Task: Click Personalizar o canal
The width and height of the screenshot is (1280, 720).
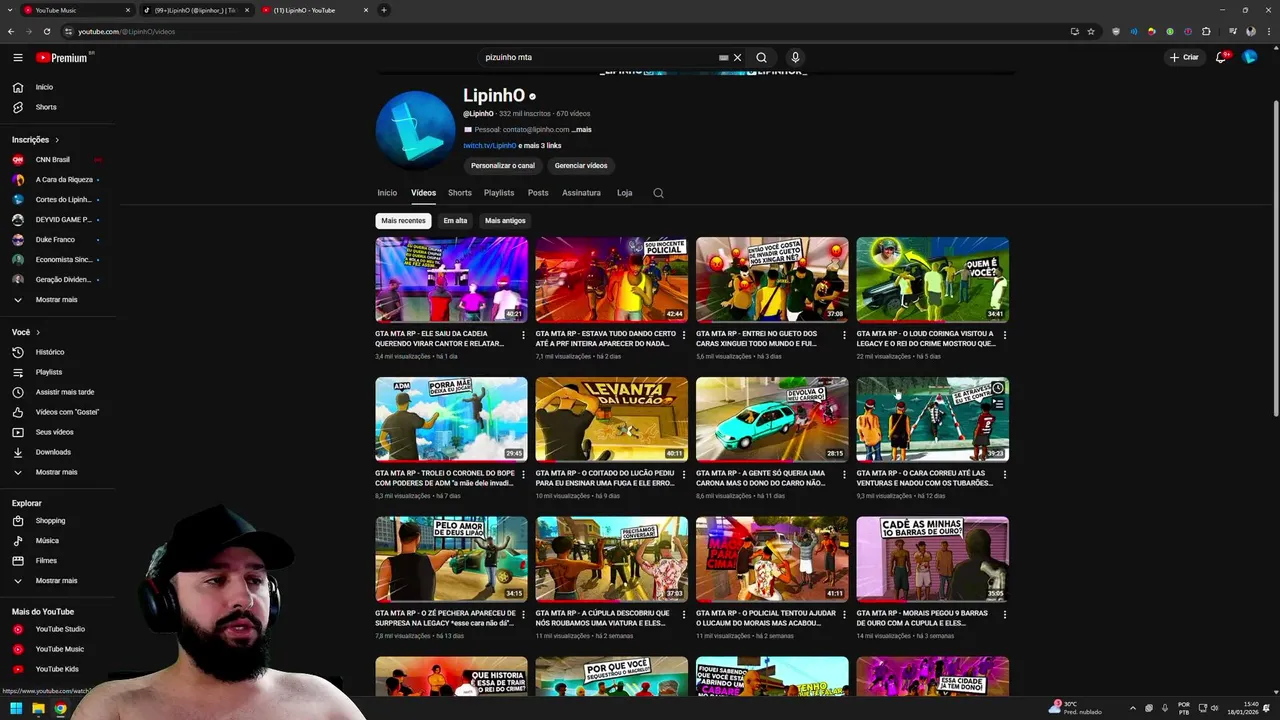Action: click(503, 166)
